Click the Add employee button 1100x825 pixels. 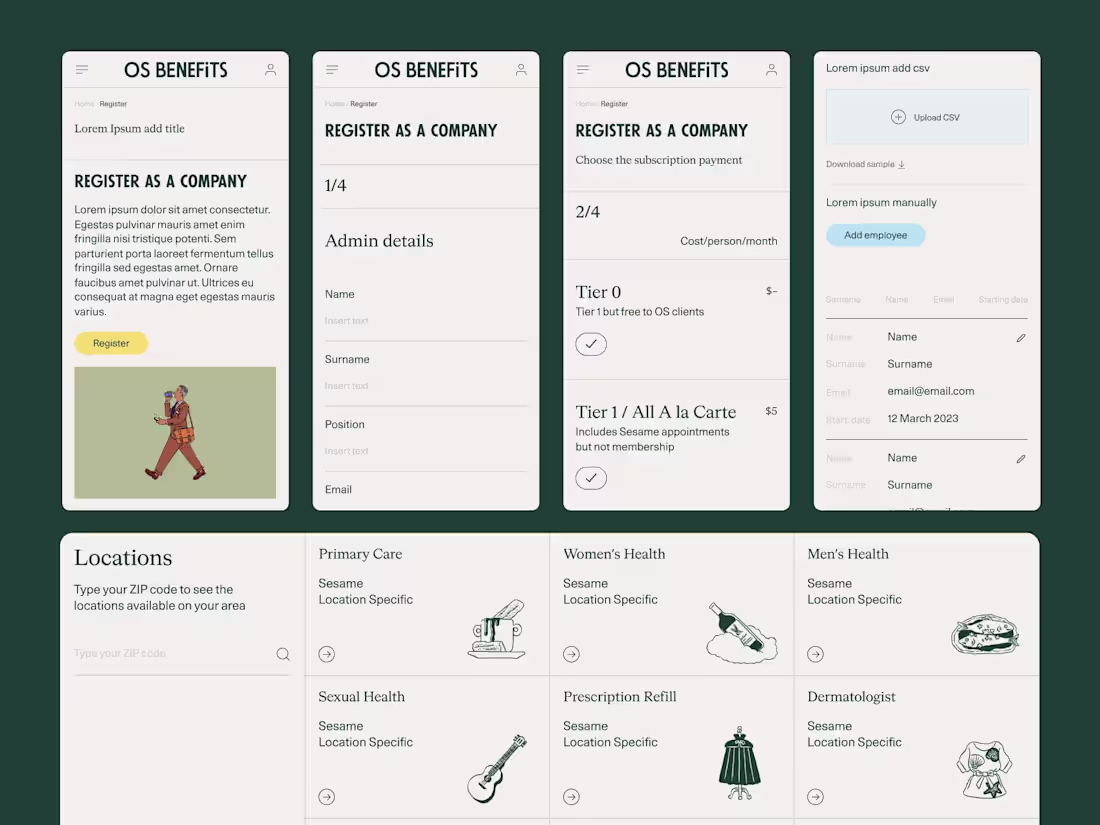[875, 234]
